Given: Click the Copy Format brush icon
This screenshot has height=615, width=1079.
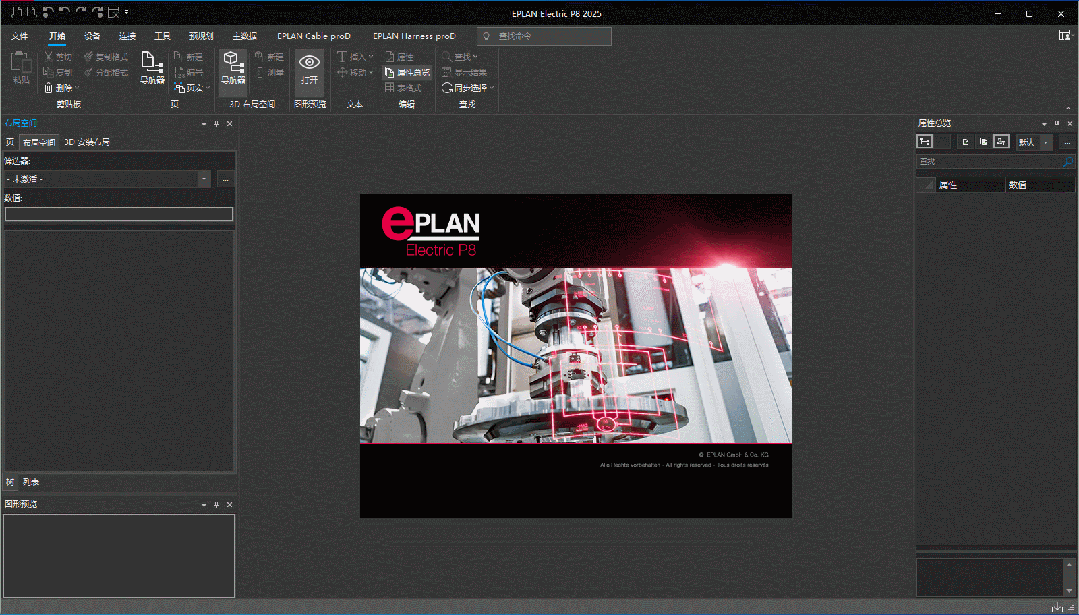Looking at the screenshot, I should [x=88, y=57].
